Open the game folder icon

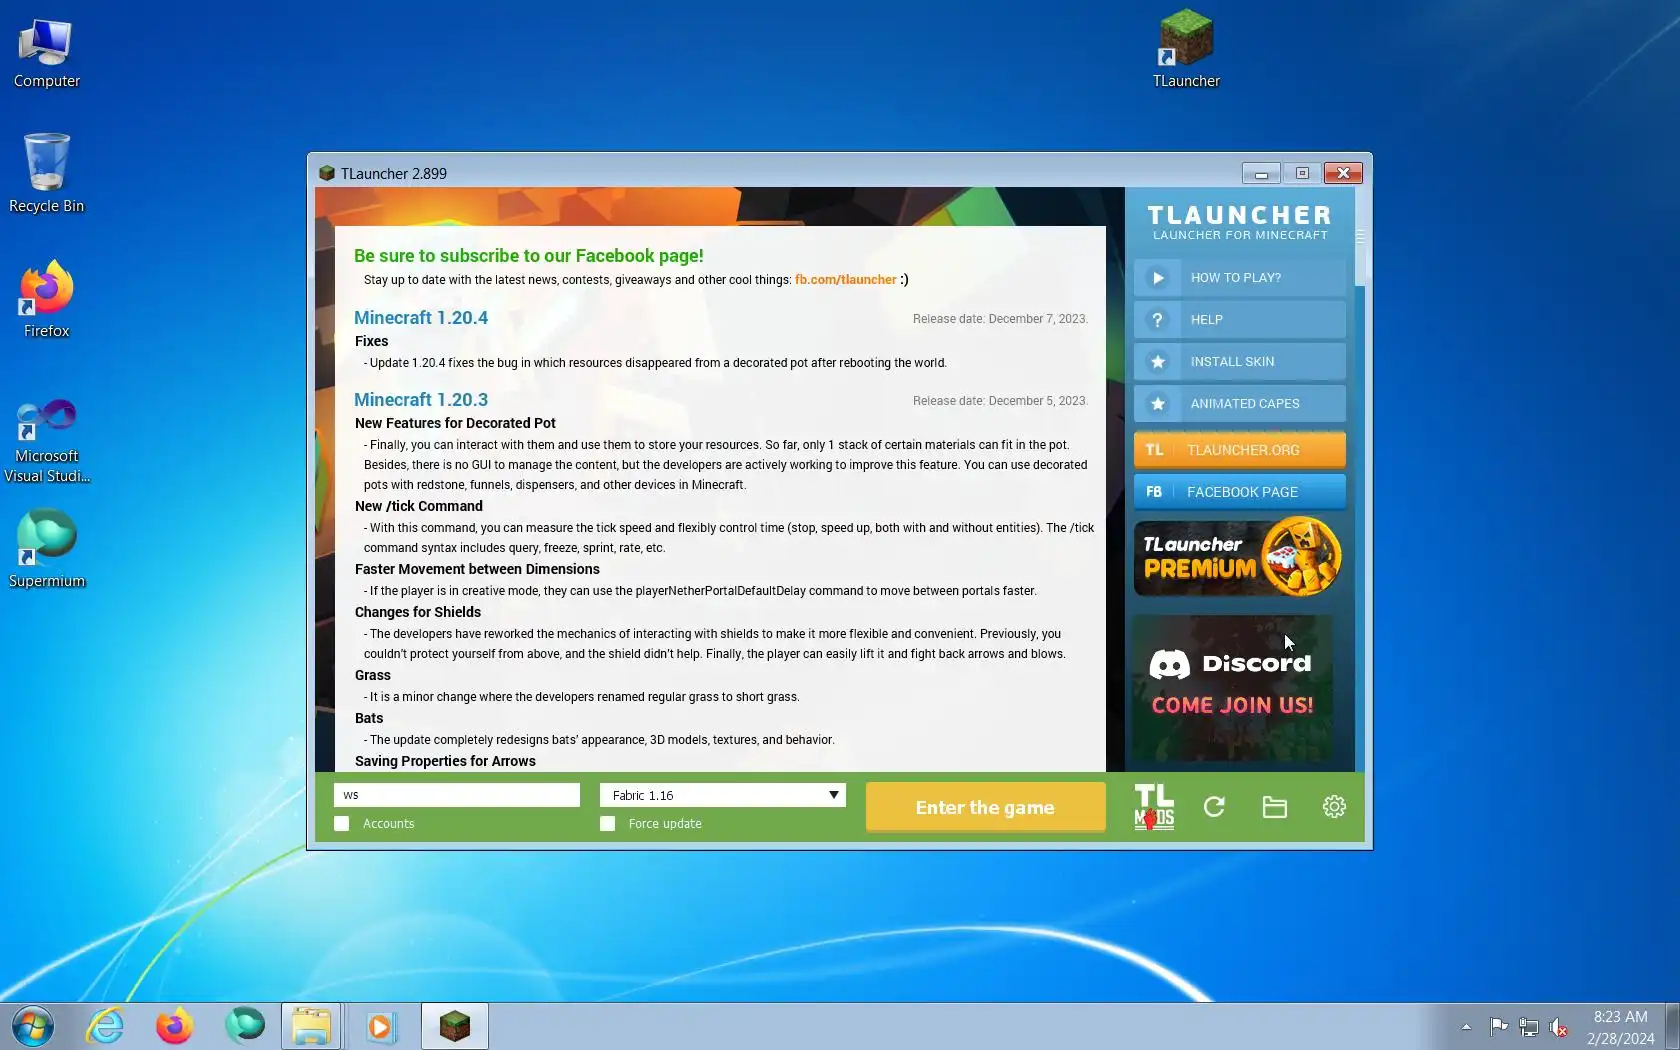pos(1274,806)
